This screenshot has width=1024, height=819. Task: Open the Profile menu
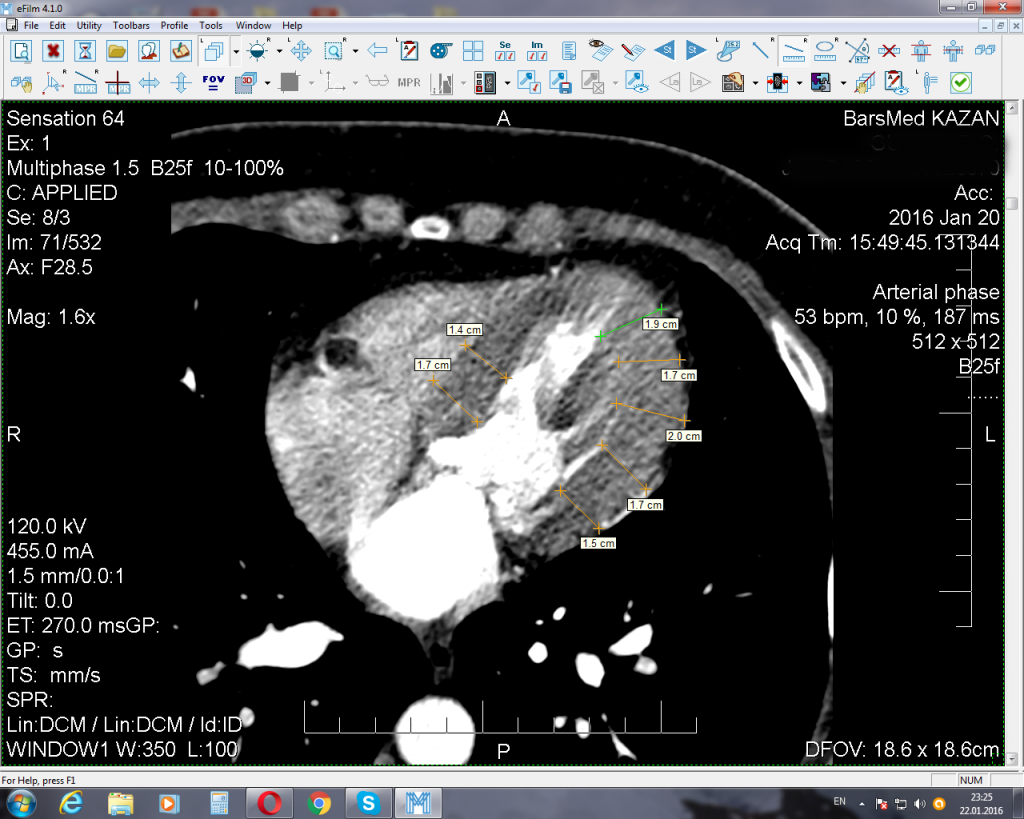tap(174, 25)
